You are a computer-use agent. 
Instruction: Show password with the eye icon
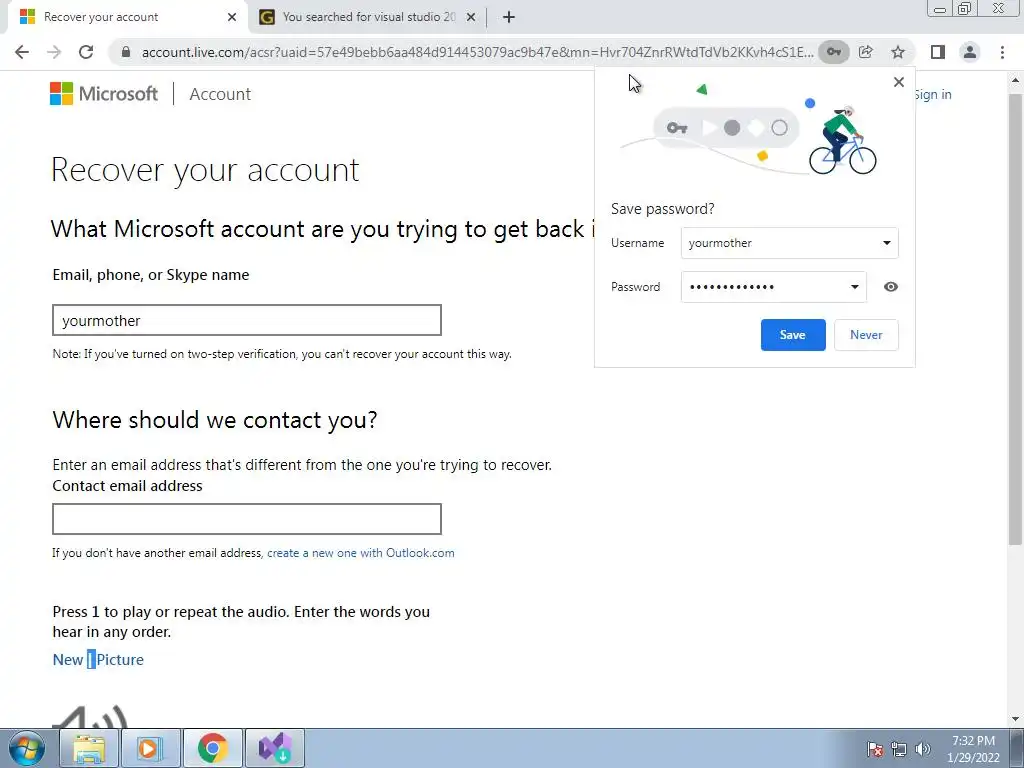(891, 287)
